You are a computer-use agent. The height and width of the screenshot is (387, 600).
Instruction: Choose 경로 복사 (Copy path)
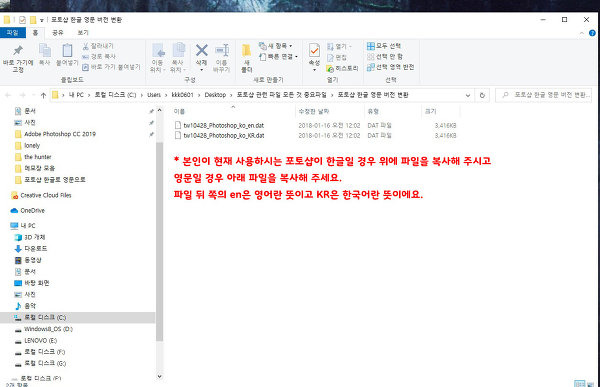(99, 56)
